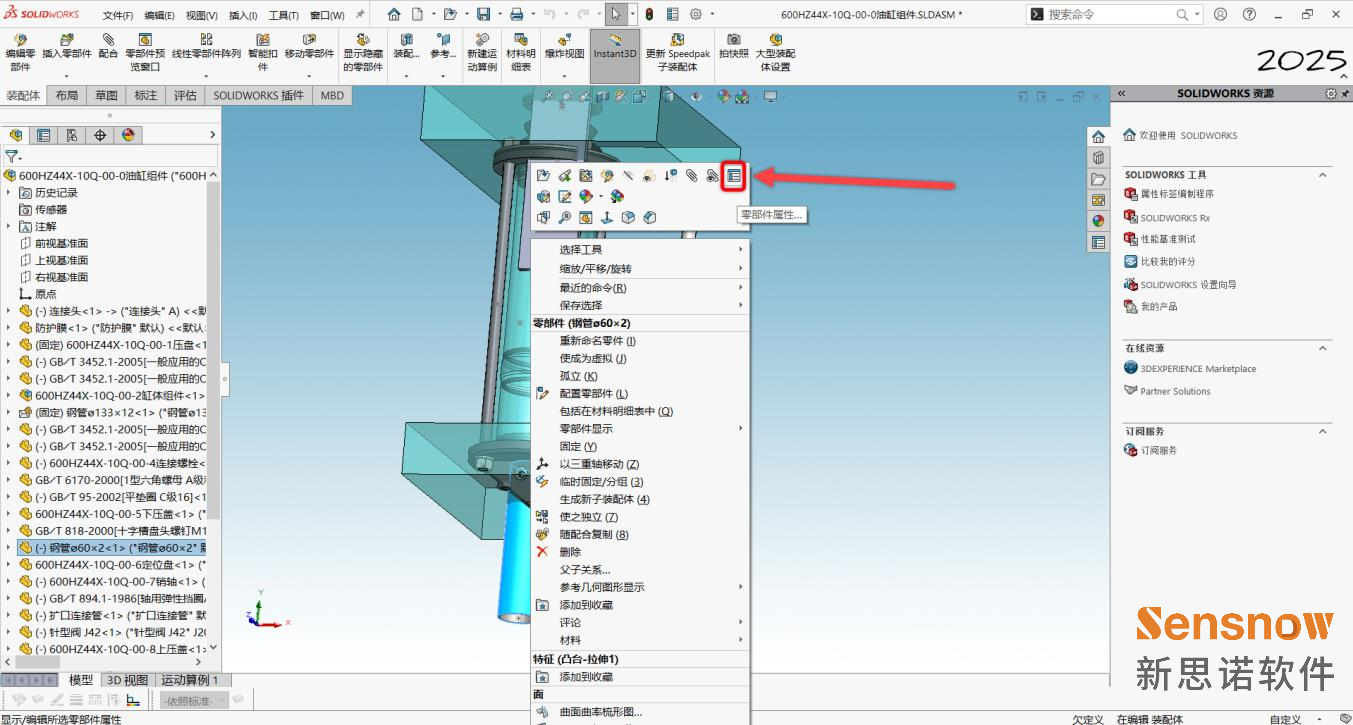The width and height of the screenshot is (1353, 725).
Task: Switch to the 评估 (Evaluate) ribbon tab
Action: (185, 96)
